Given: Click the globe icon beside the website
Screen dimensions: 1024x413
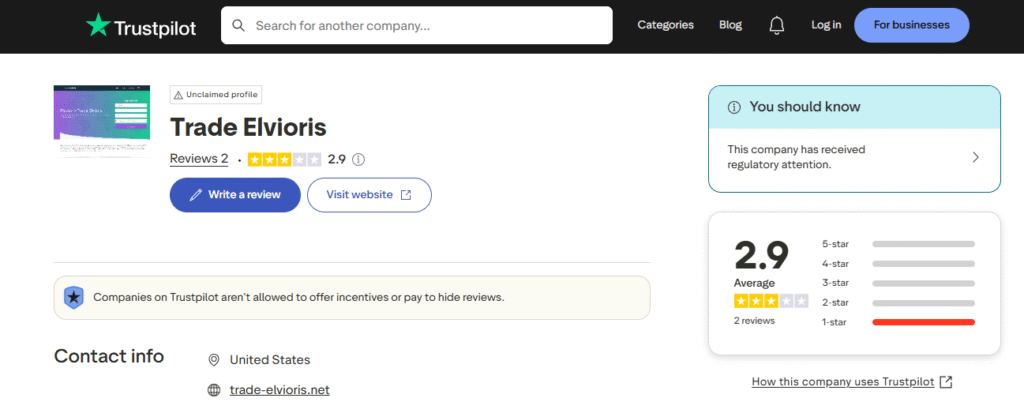Looking at the screenshot, I should point(213,390).
